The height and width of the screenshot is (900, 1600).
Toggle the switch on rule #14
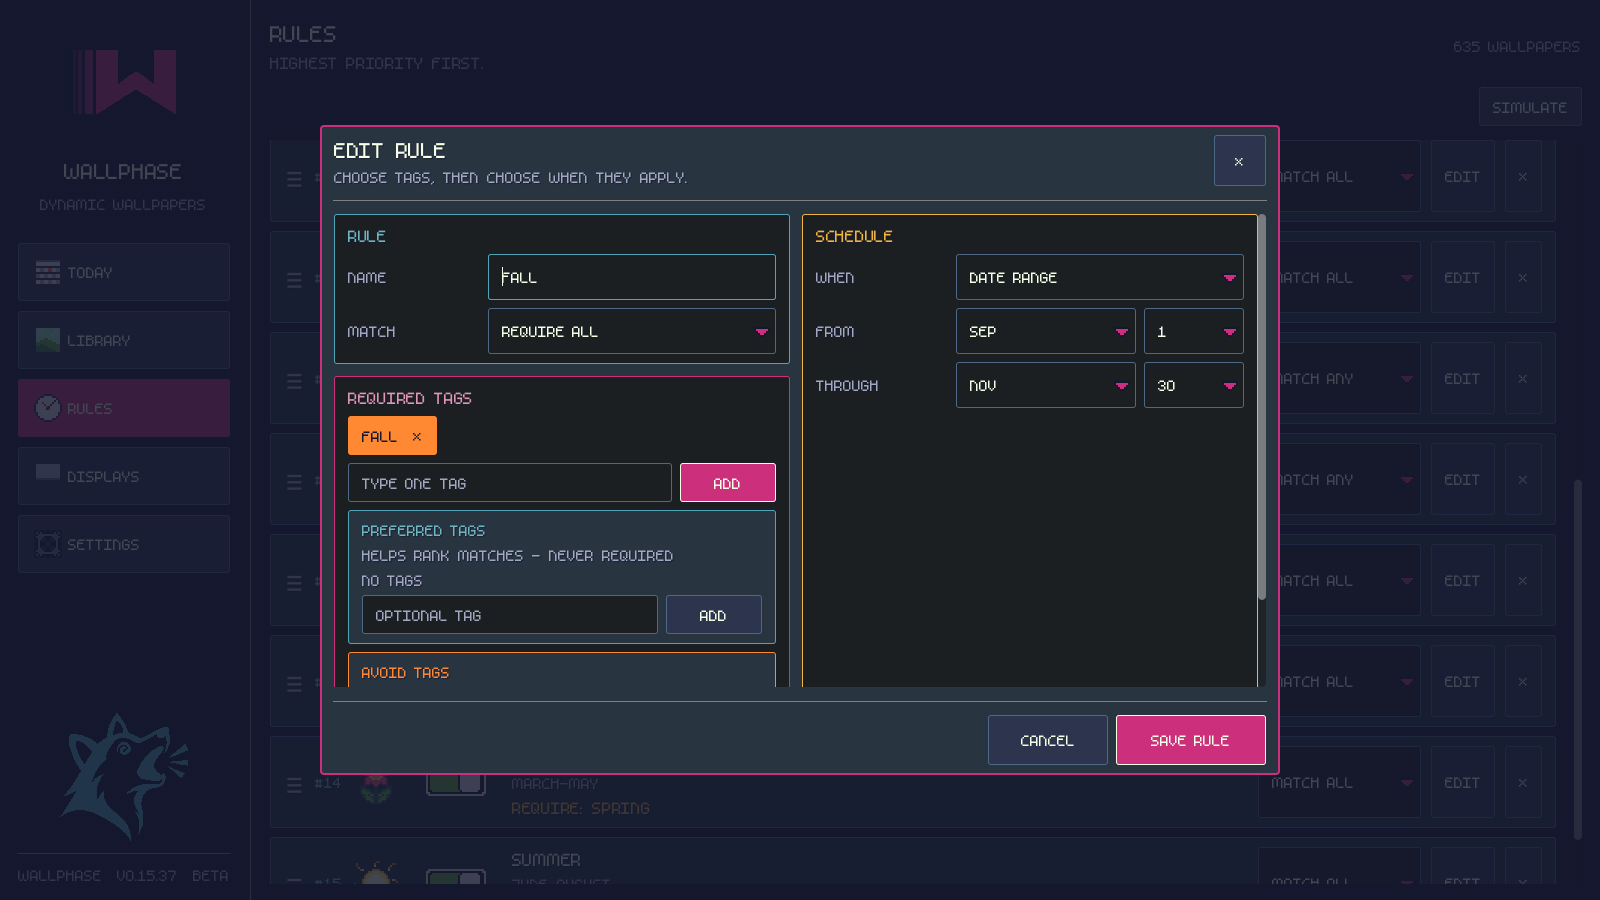pyautogui.click(x=456, y=783)
